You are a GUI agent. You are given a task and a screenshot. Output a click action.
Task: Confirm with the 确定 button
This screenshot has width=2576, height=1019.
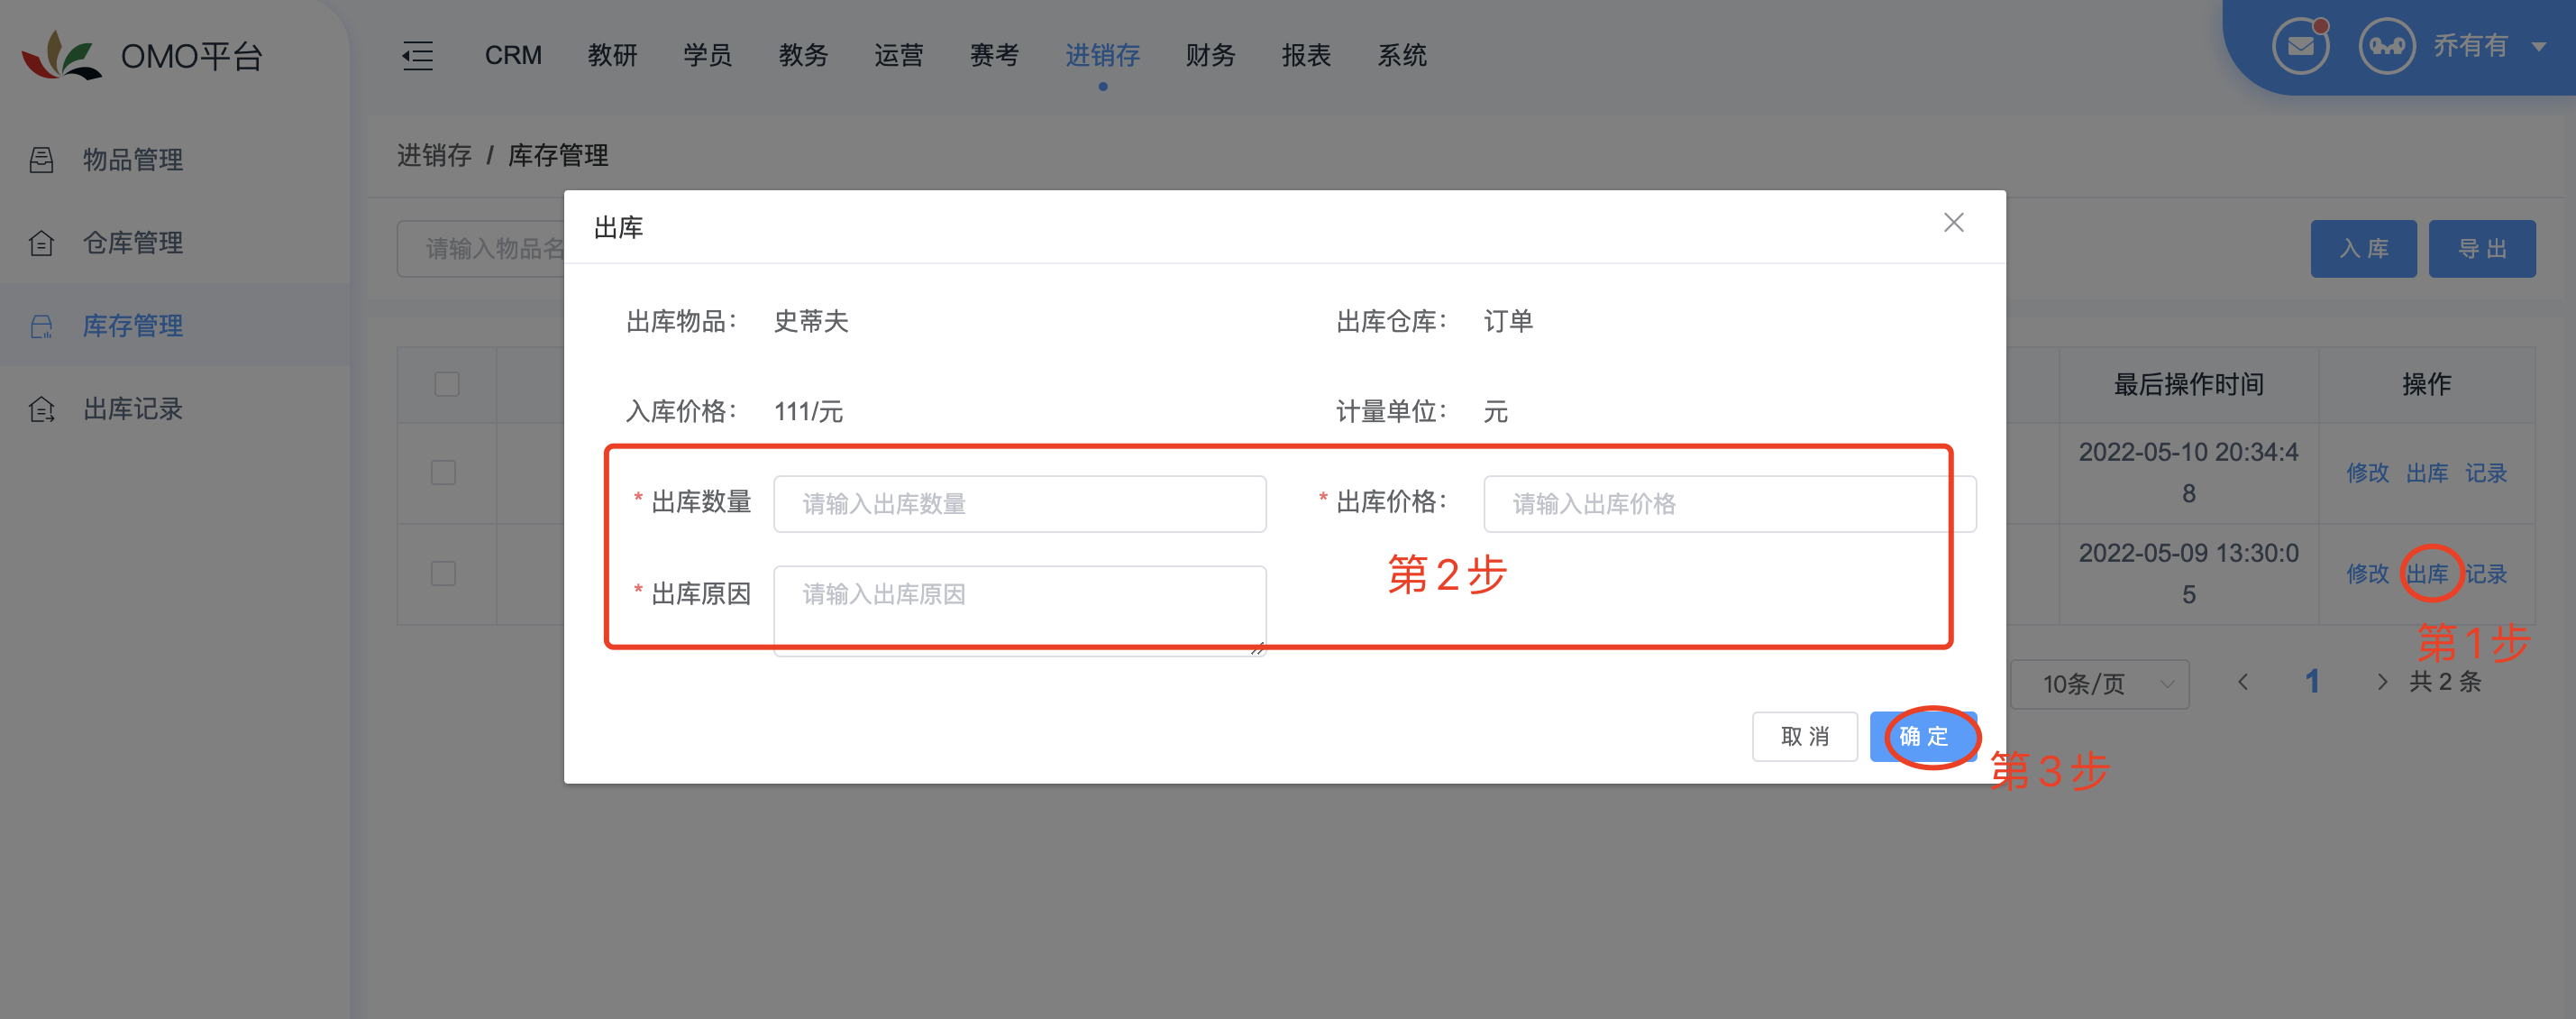tap(1923, 737)
